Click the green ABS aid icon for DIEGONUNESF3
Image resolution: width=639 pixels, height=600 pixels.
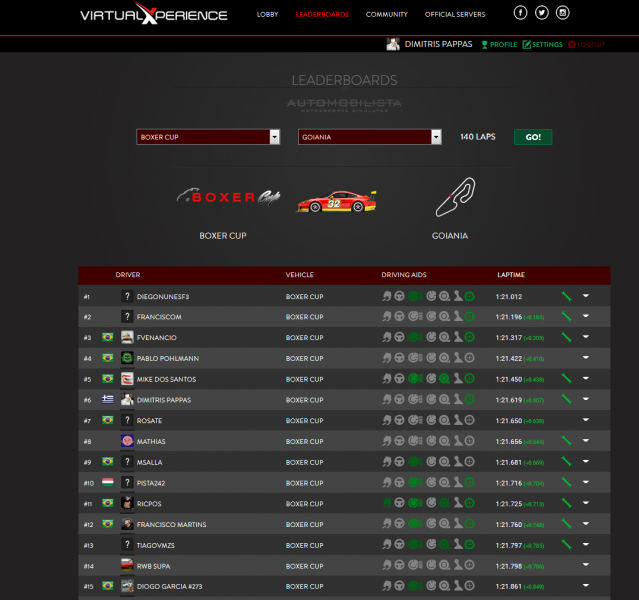coord(415,296)
